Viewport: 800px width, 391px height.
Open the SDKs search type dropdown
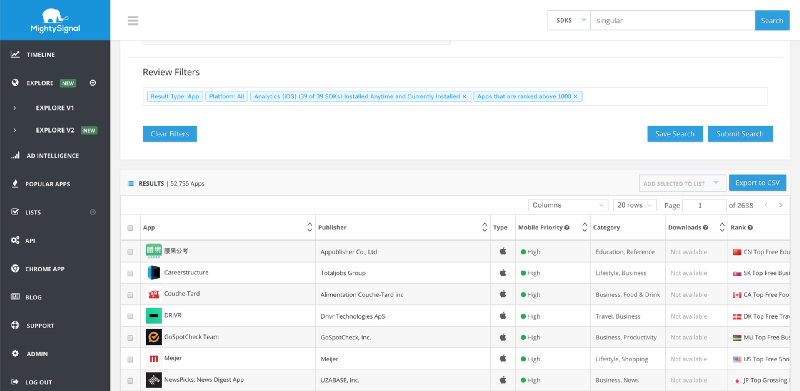(568, 20)
